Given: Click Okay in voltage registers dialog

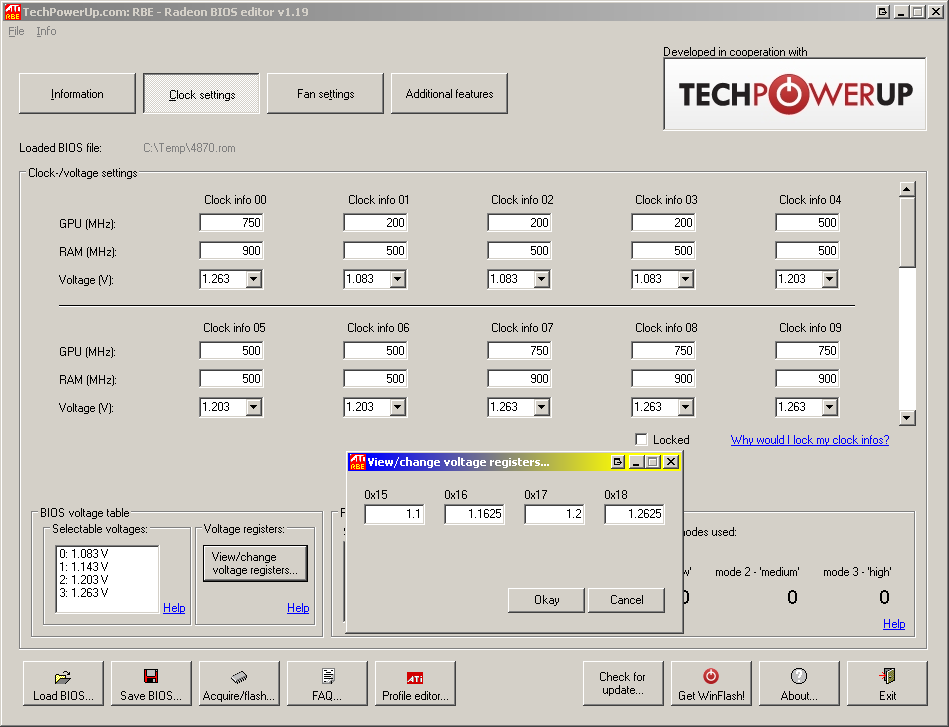Looking at the screenshot, I should [x=547, y=600].
